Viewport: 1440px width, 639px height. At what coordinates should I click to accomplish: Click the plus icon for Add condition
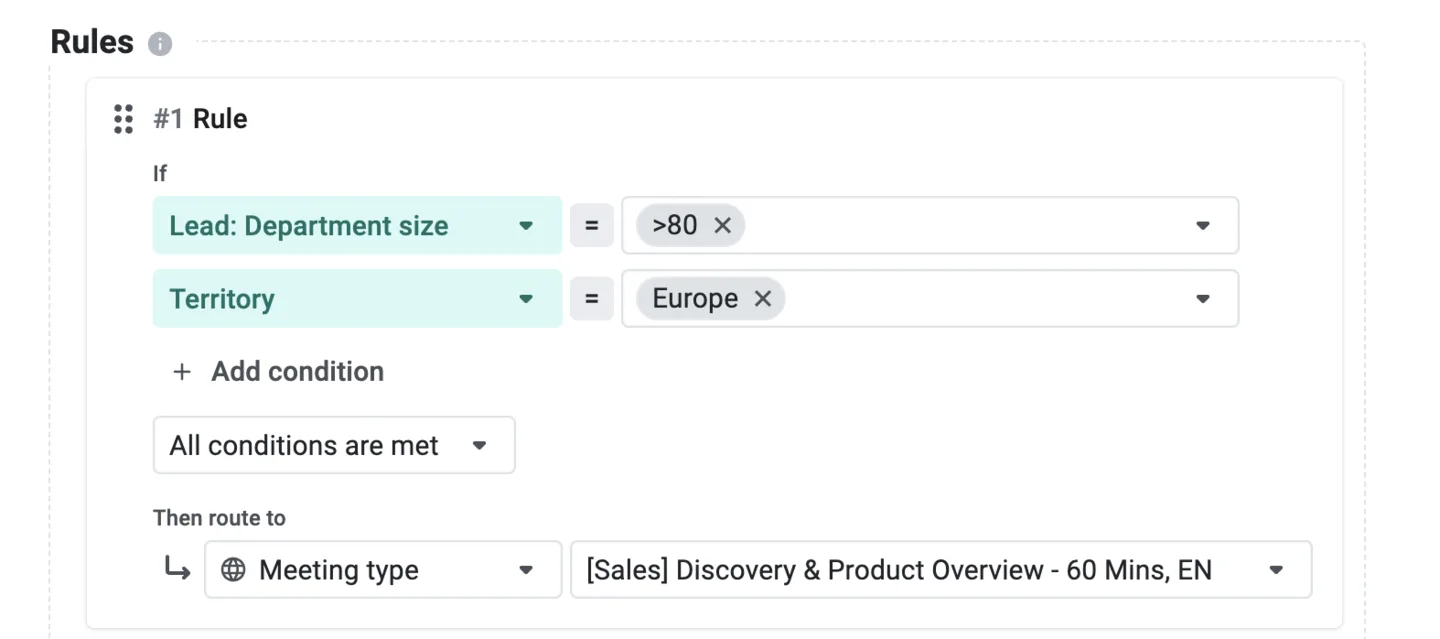[182, 372]
